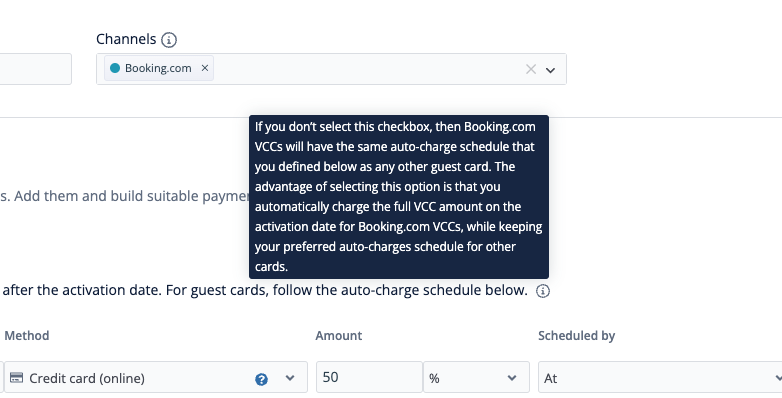Toggle the guest cards auto-charge checkbox label text
Image resolution: width=782 pixels, height=398 pixels.
(x=265, y=290)
